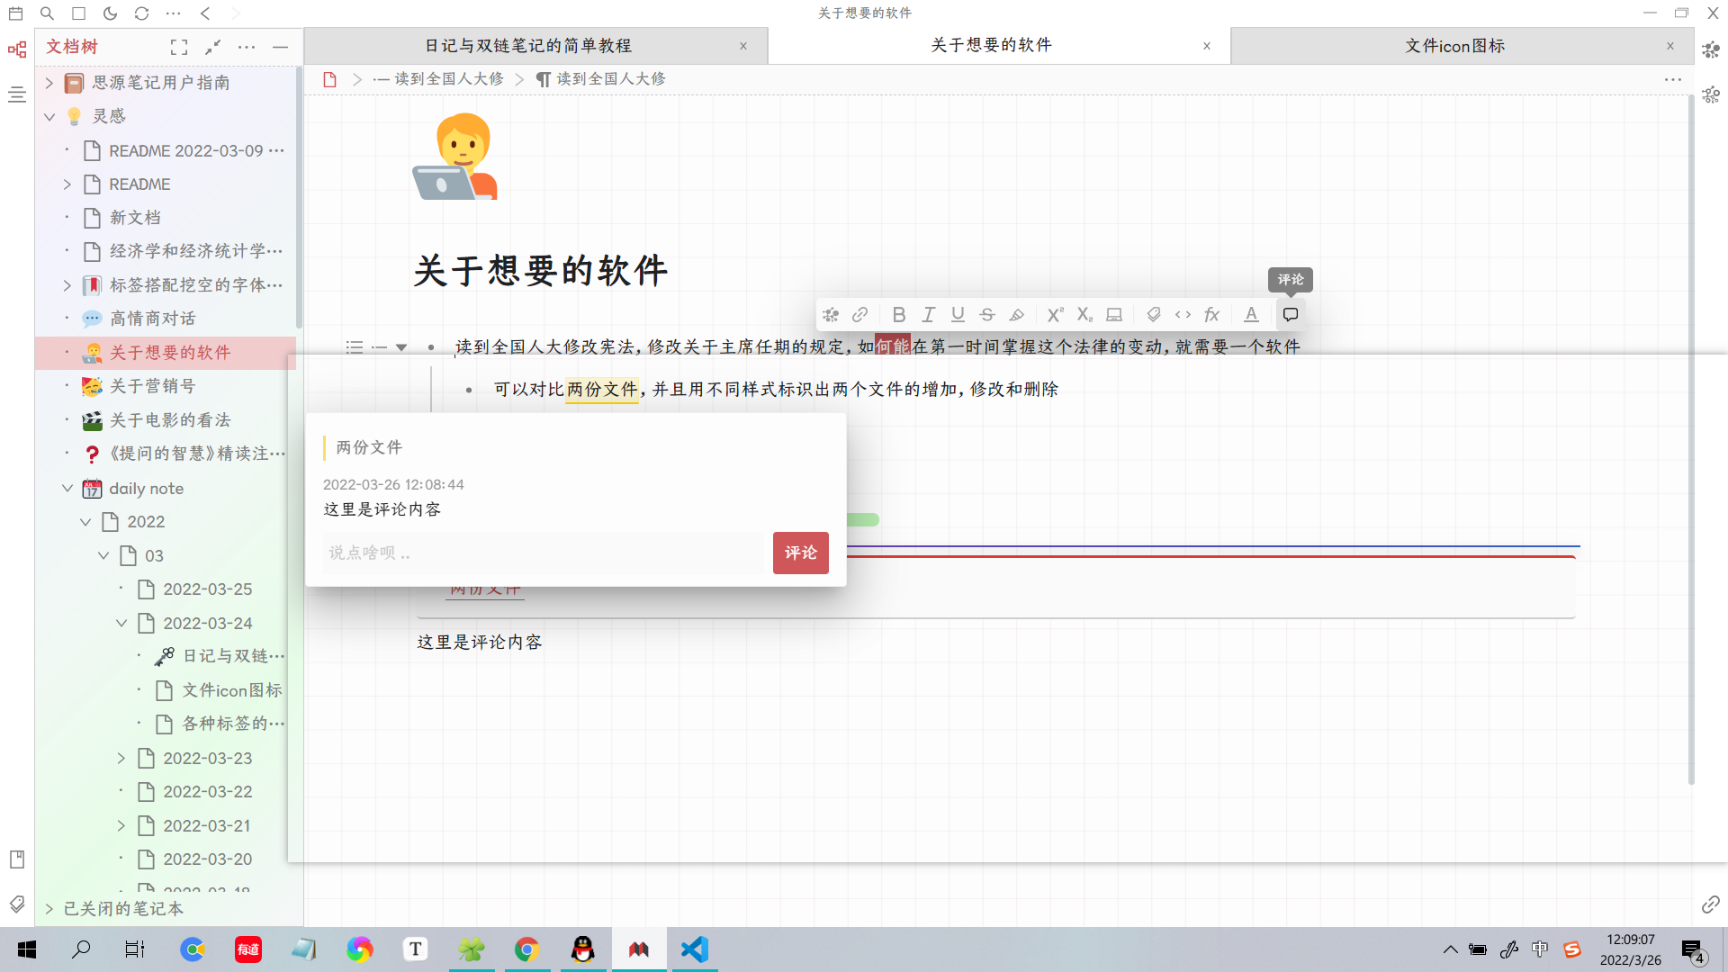Collapse the 灵感 notebook
Image resolution: width=1728 pixels, height=972 pixels.
point(49,117)
